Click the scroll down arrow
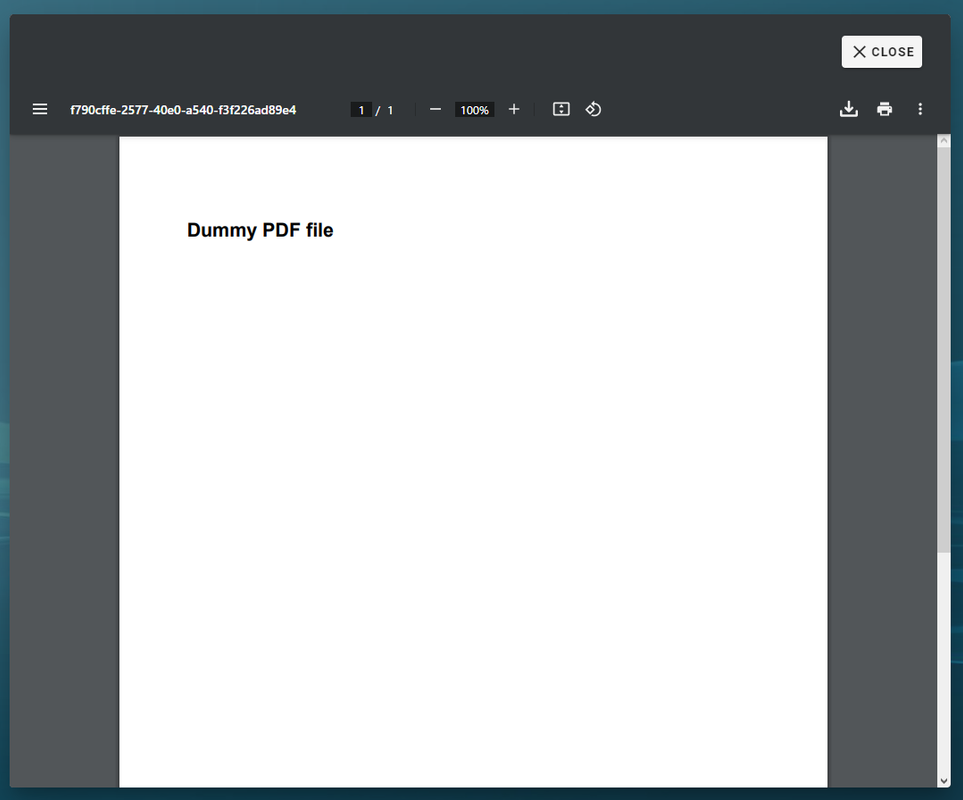This screenshot has width=963, height=800. (x=944, y=781)
